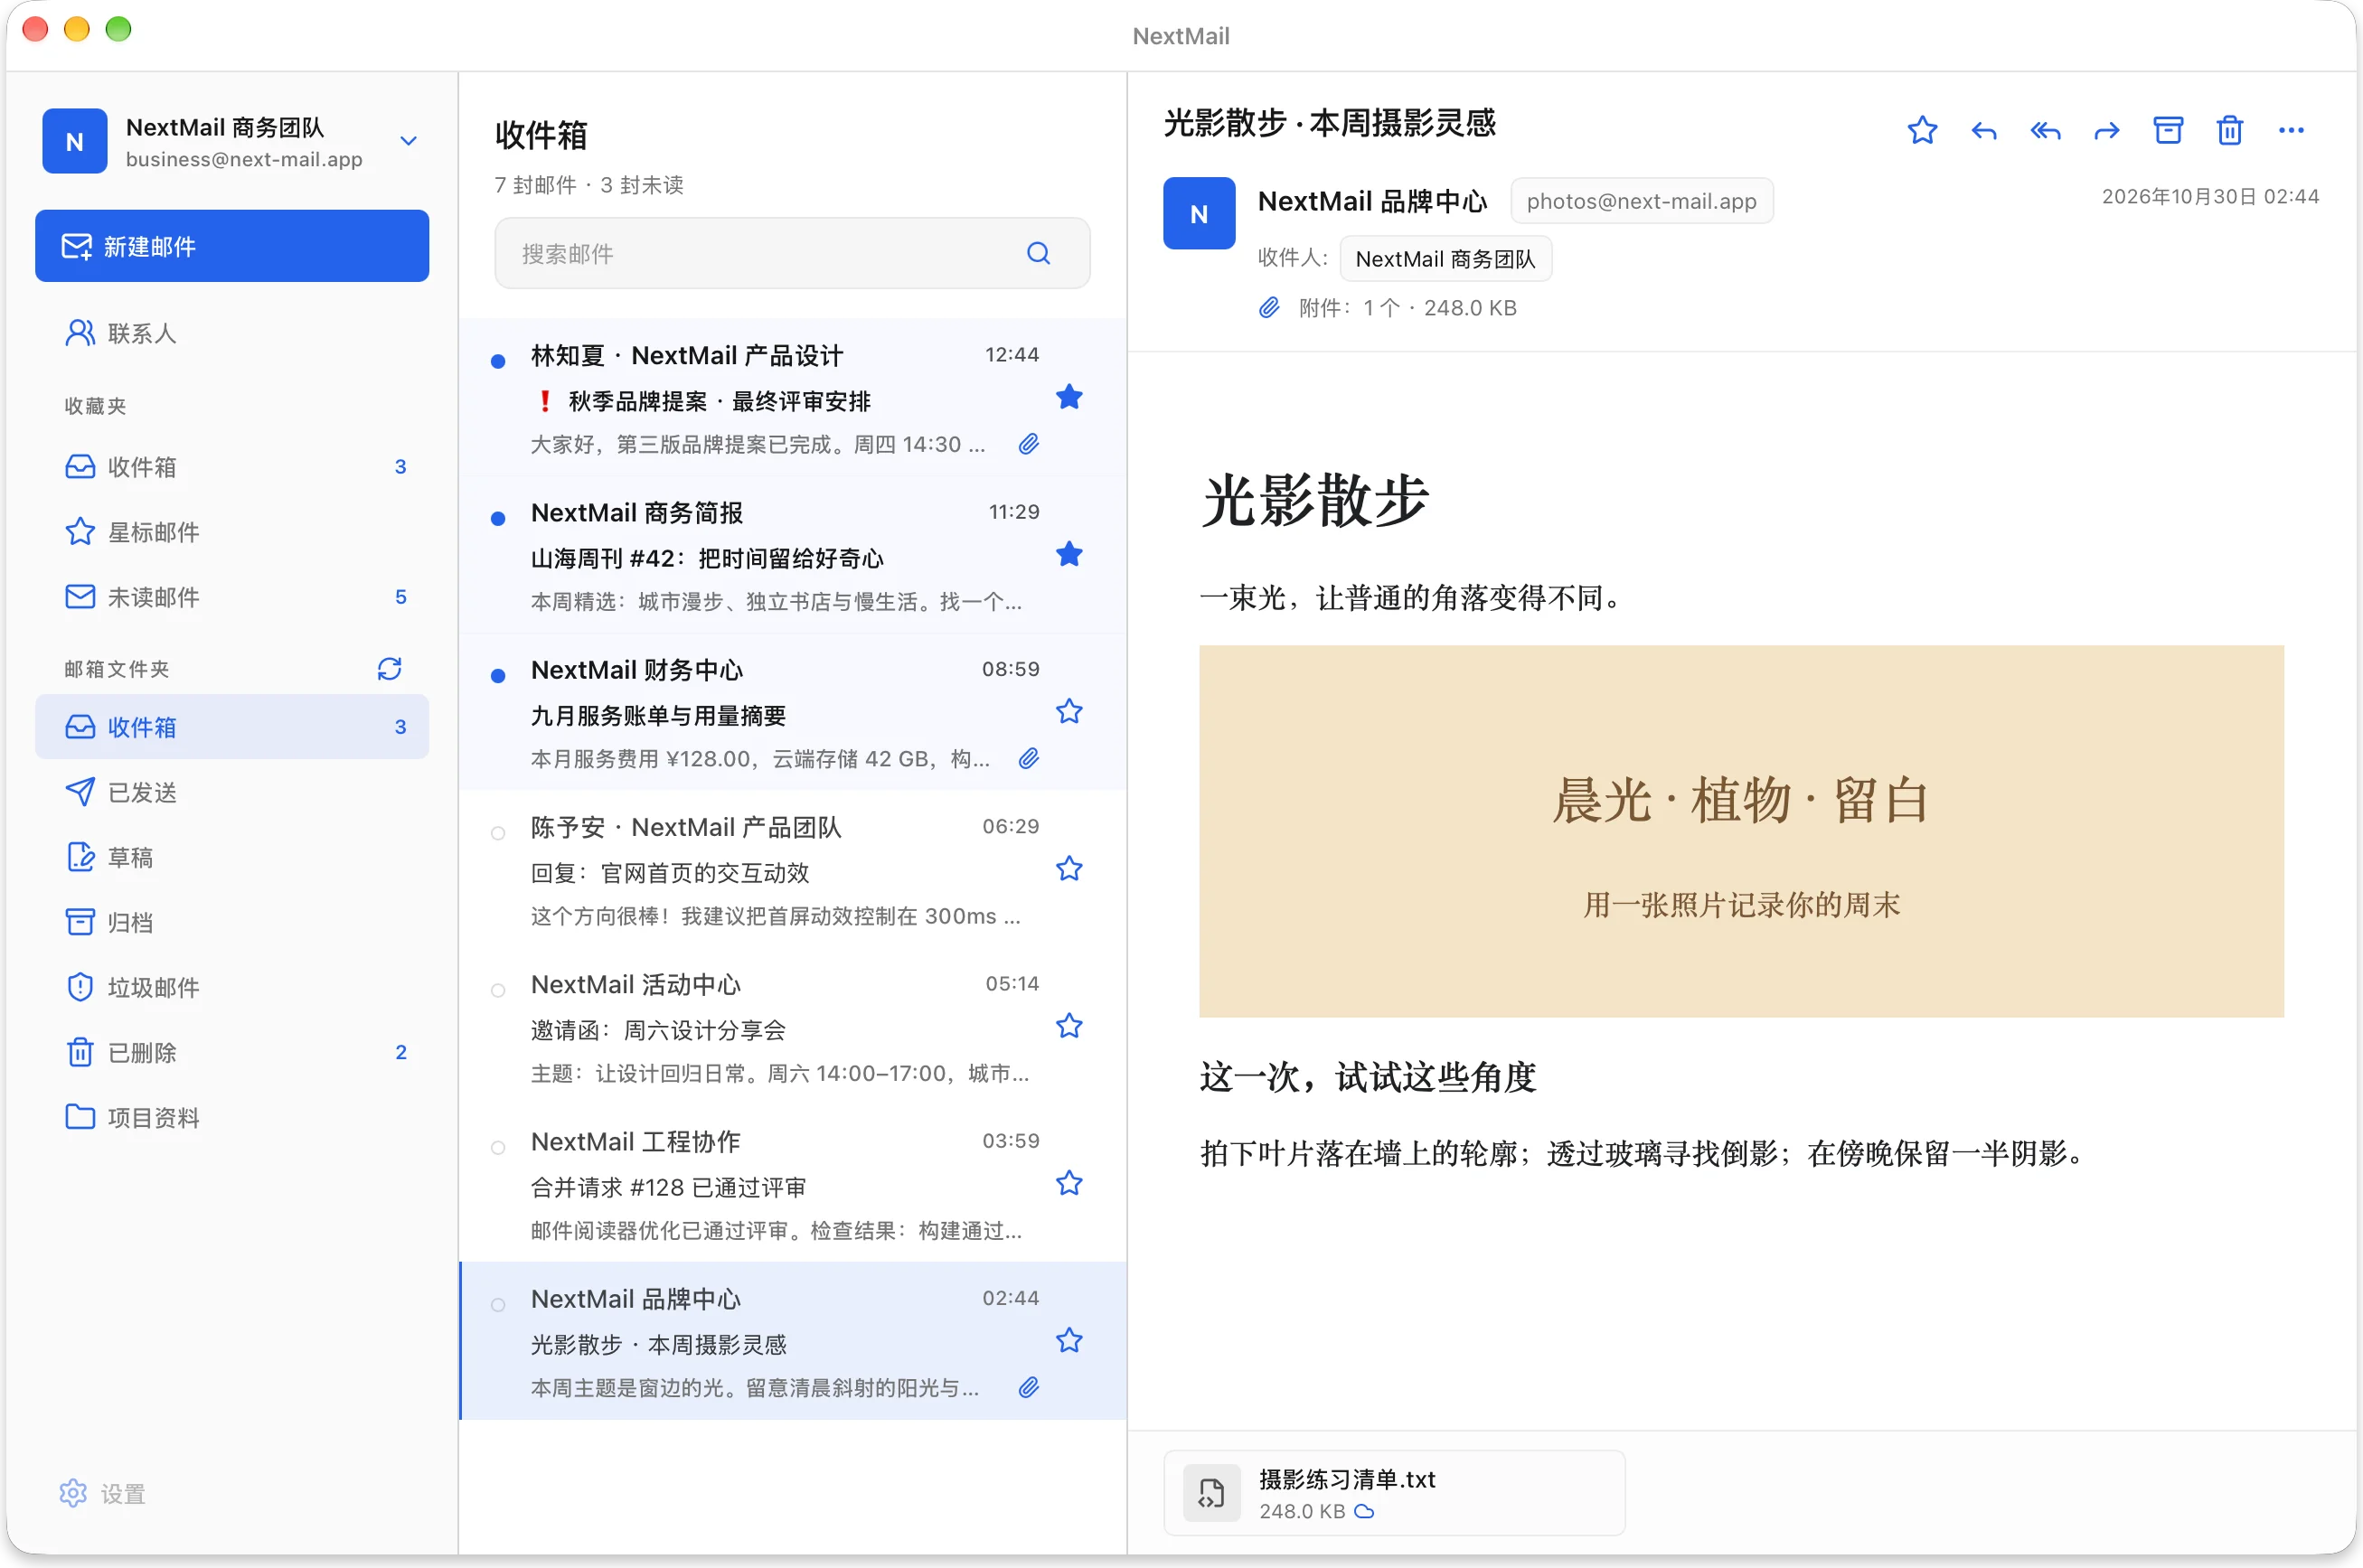The height and width of the screenshot is (1568, 2363).
Task: Star the 官网首页的交互动效 reply email
Action: click(1069, 868)
